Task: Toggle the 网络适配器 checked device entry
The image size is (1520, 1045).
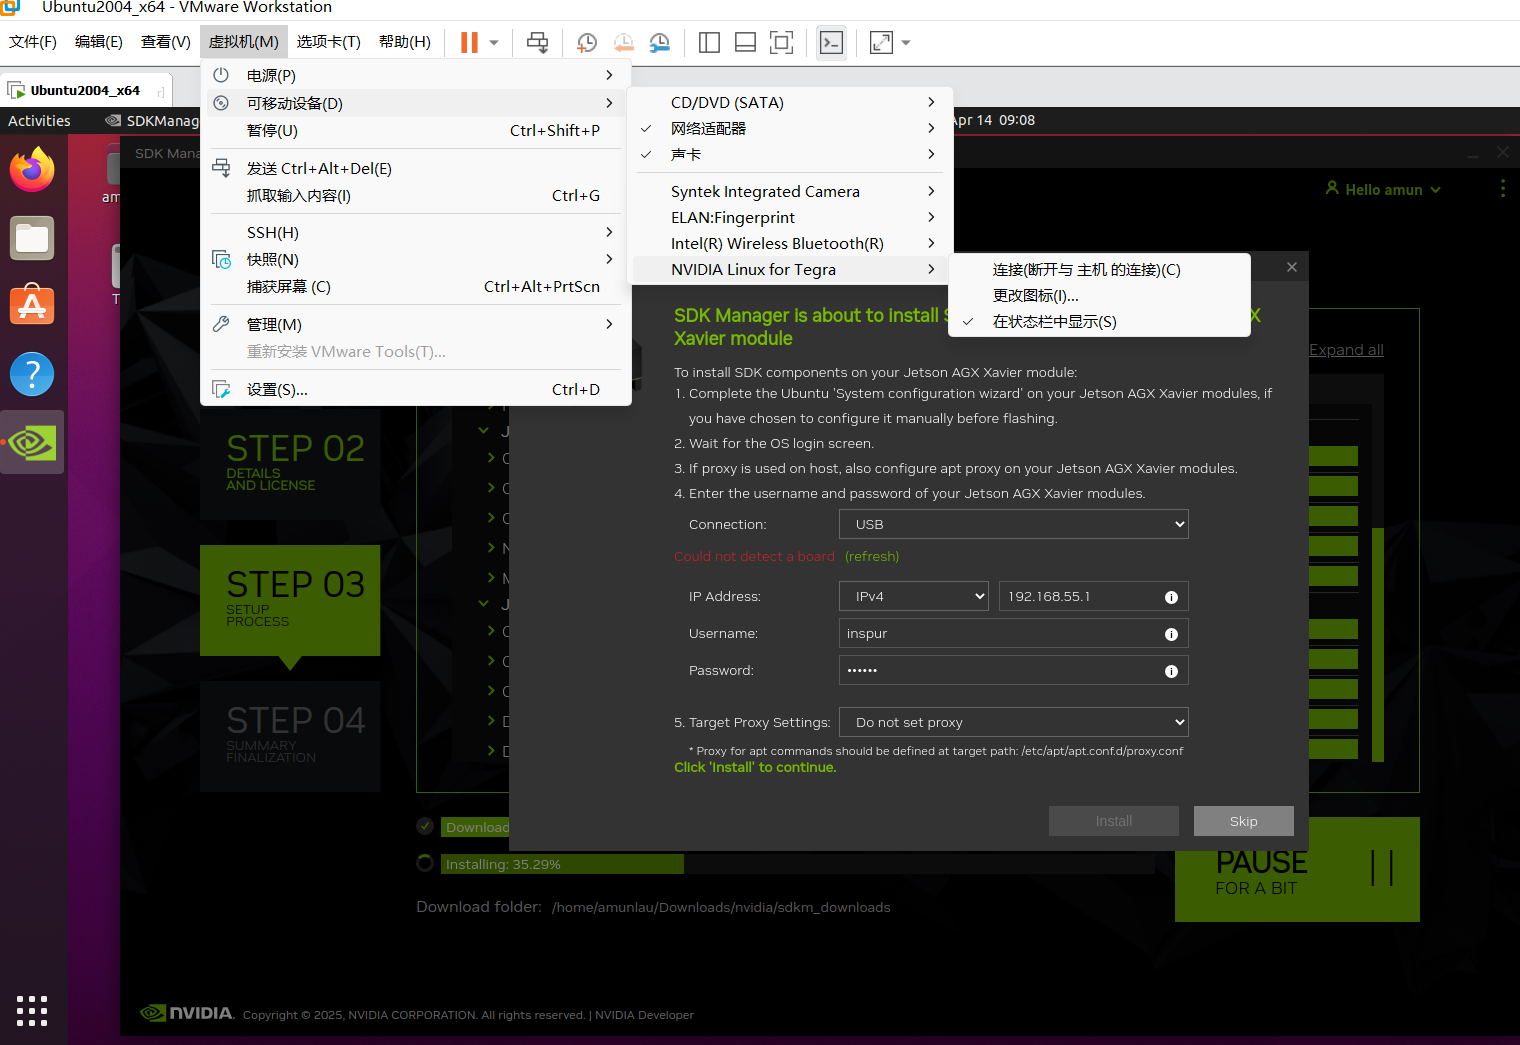Action: pyautogui.click(x=790, y=129)
